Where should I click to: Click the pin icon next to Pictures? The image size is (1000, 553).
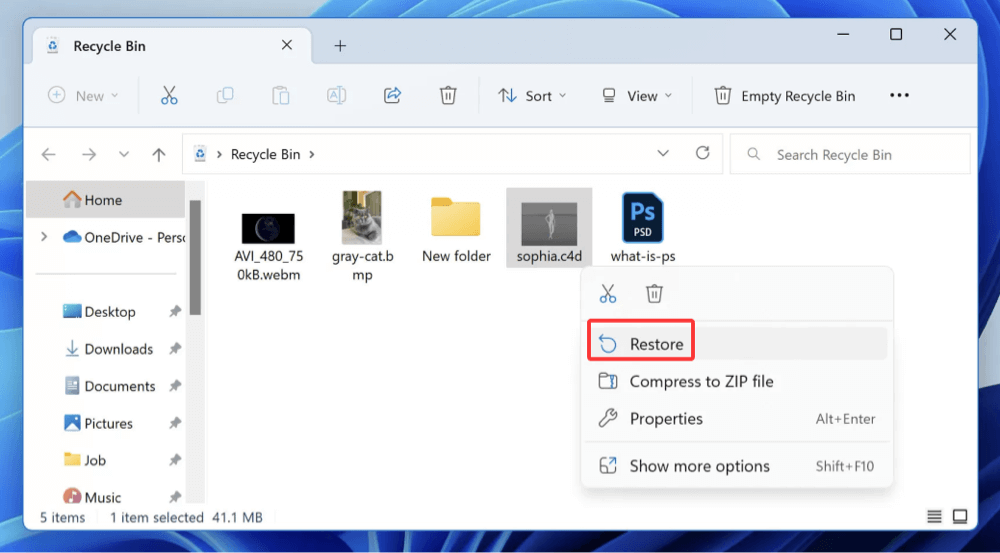tap(174, 424)
